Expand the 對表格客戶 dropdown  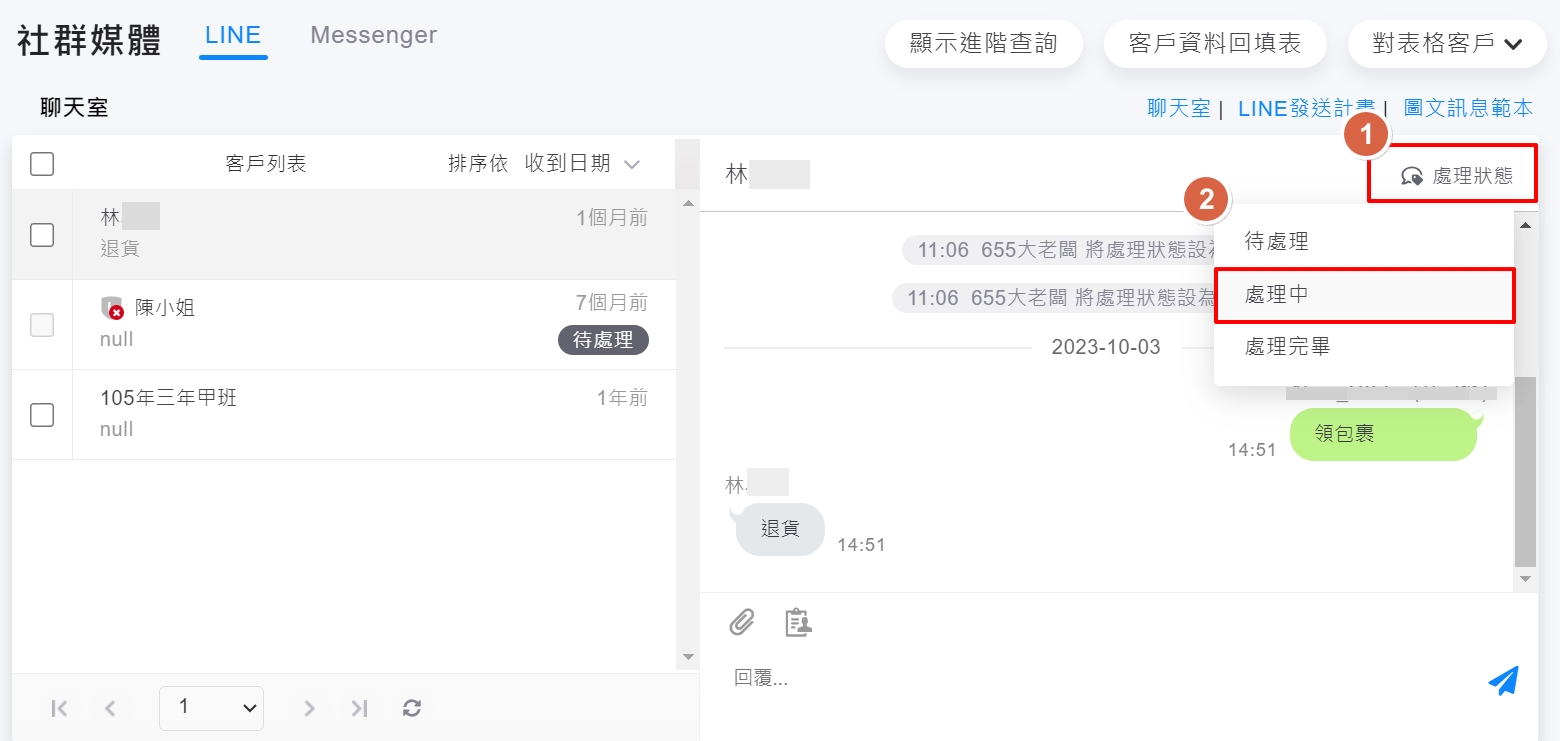(x=1446, y=44)
